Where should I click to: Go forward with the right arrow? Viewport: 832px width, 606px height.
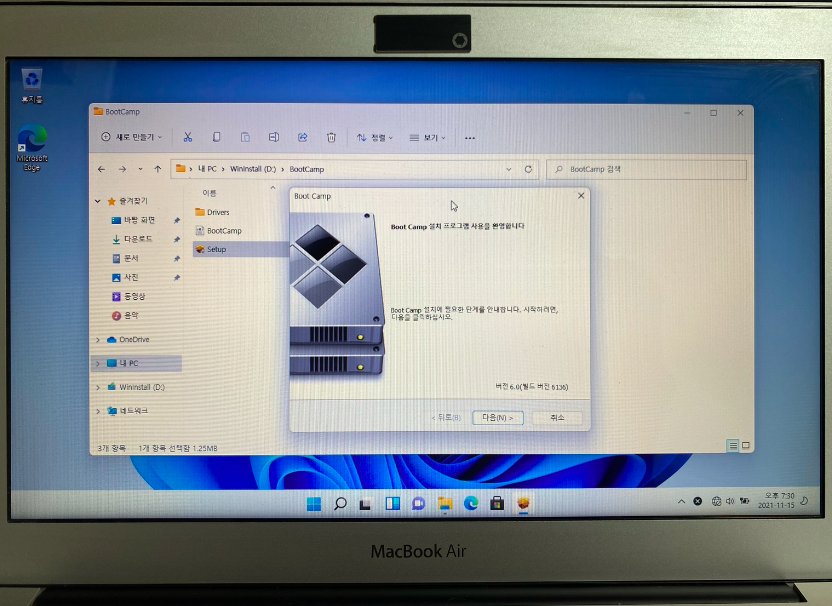(123, 169)
